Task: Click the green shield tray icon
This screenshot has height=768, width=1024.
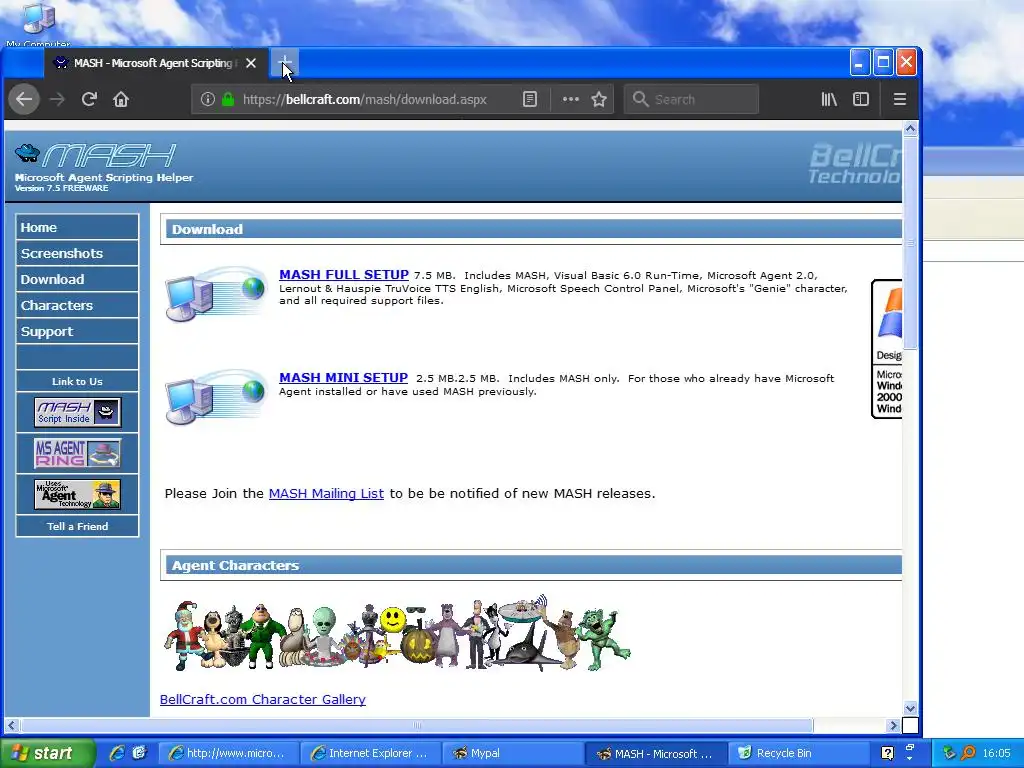Action: pyautogui.click(x=950, y=753)
